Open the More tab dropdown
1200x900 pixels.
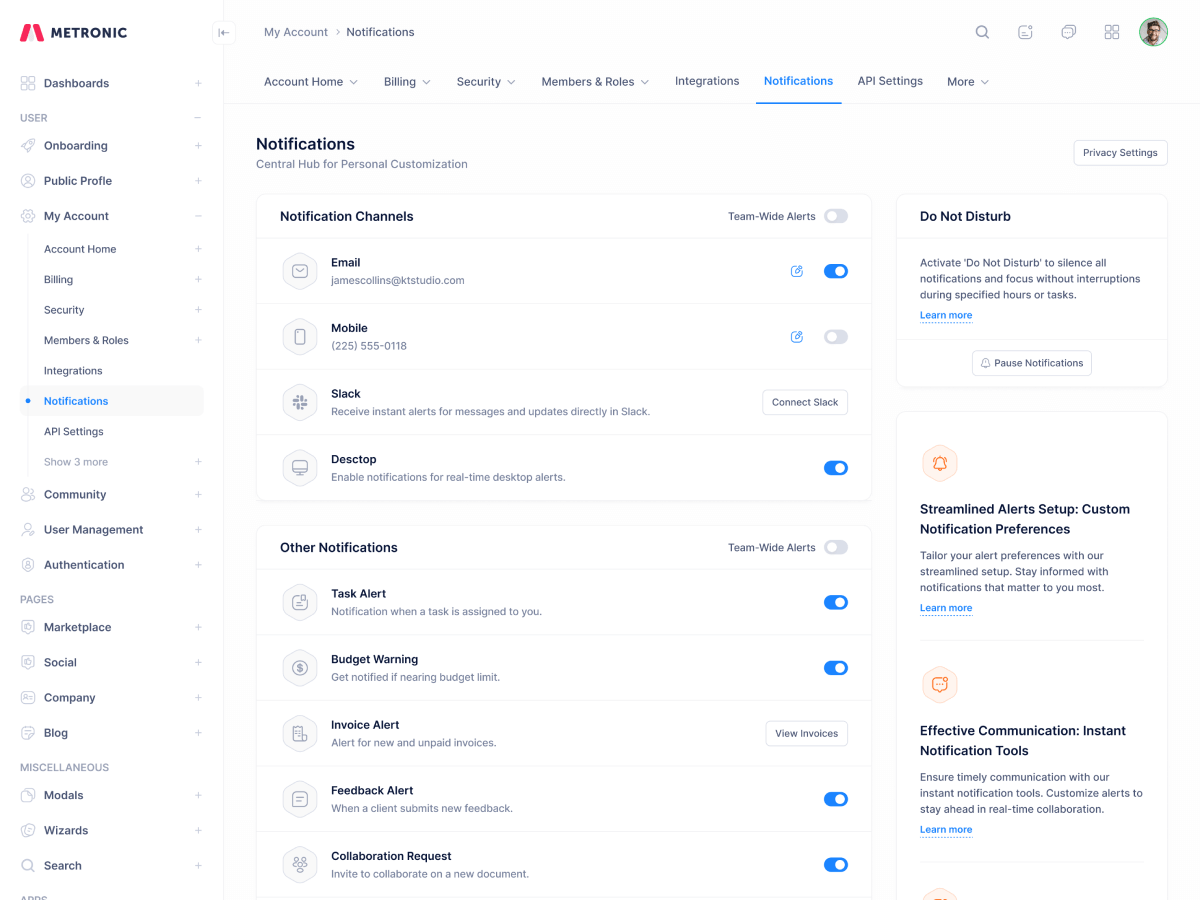click(x=967, y=81)
